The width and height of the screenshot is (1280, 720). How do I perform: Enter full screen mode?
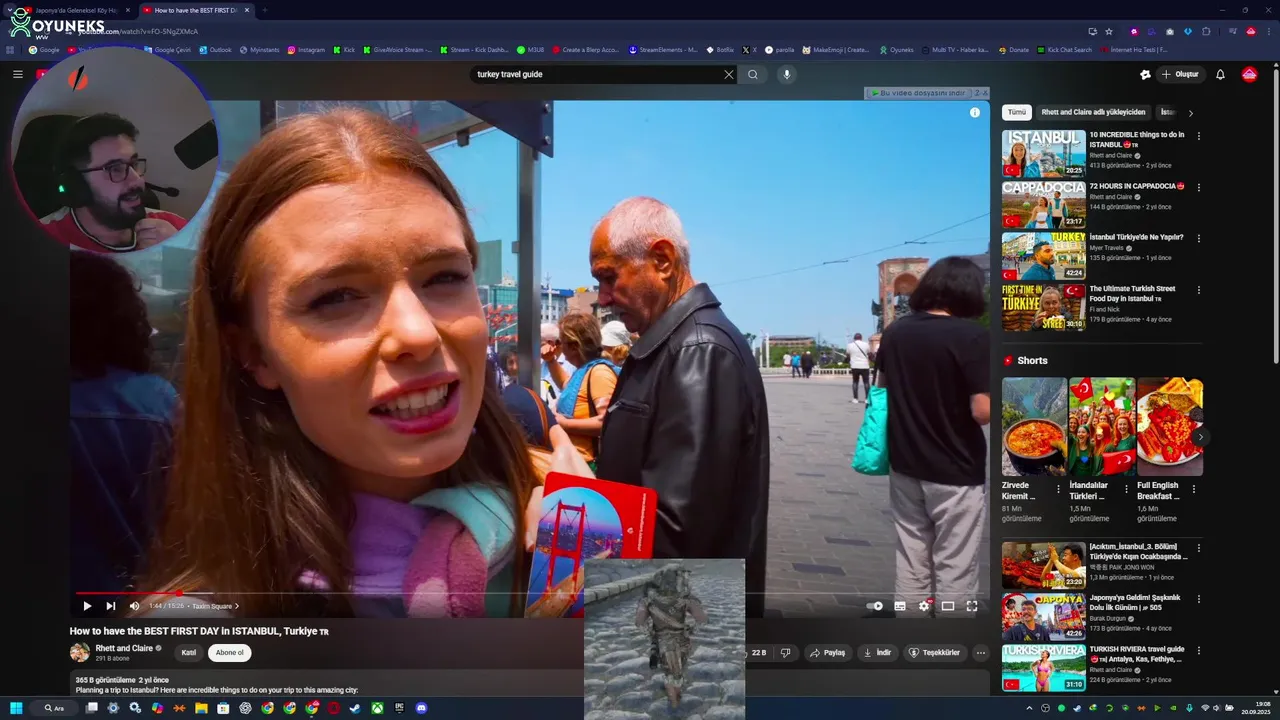tap(972, 606)
